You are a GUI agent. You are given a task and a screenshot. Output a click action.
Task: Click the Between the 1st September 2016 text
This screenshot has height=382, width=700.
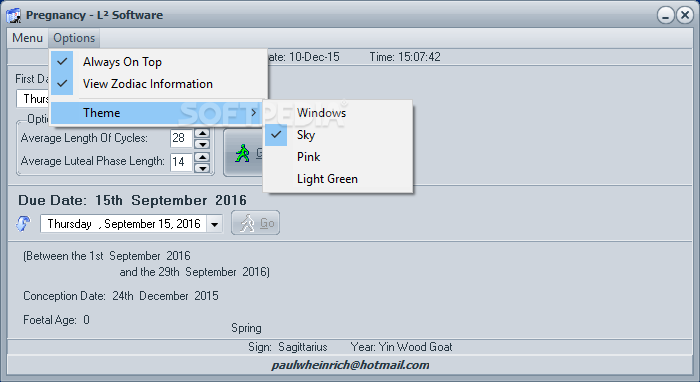pos(107,256)
